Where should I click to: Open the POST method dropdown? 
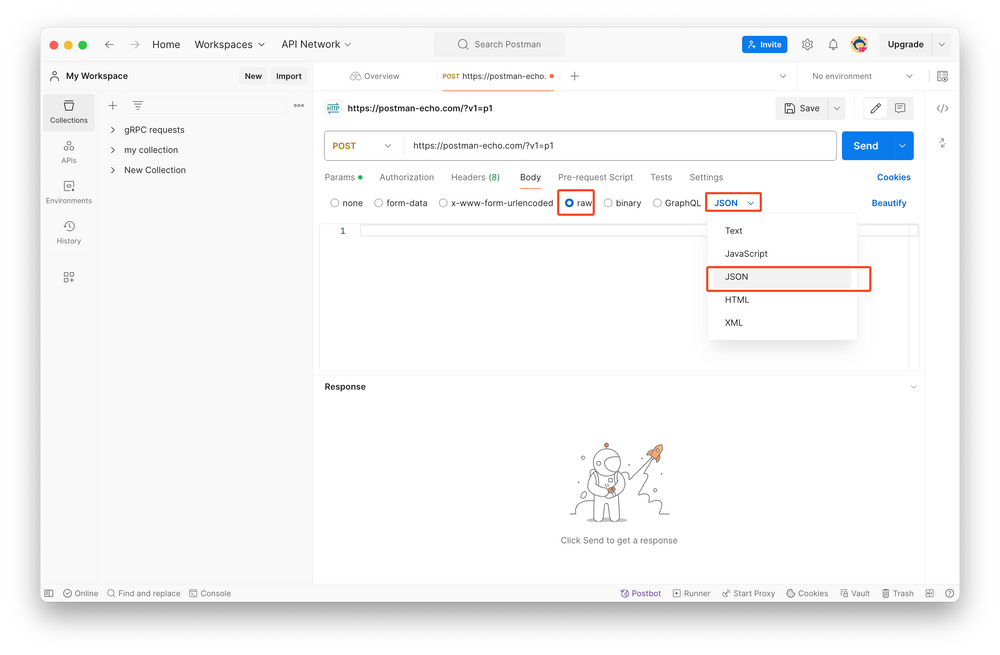click(x=362, y=146)
